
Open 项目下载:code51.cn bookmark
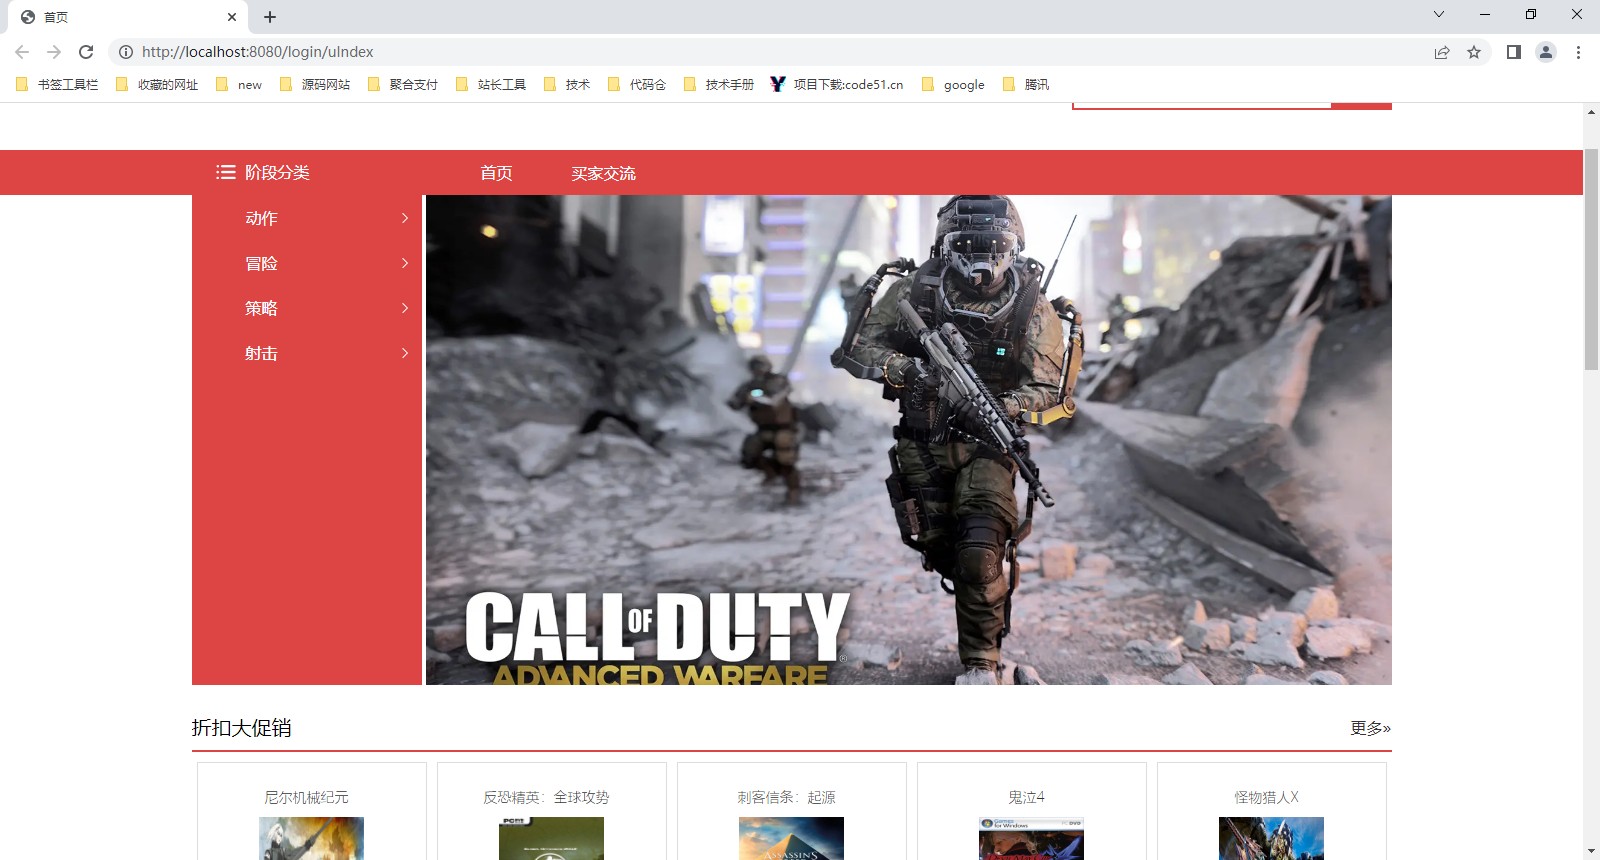tap(837, 85)
